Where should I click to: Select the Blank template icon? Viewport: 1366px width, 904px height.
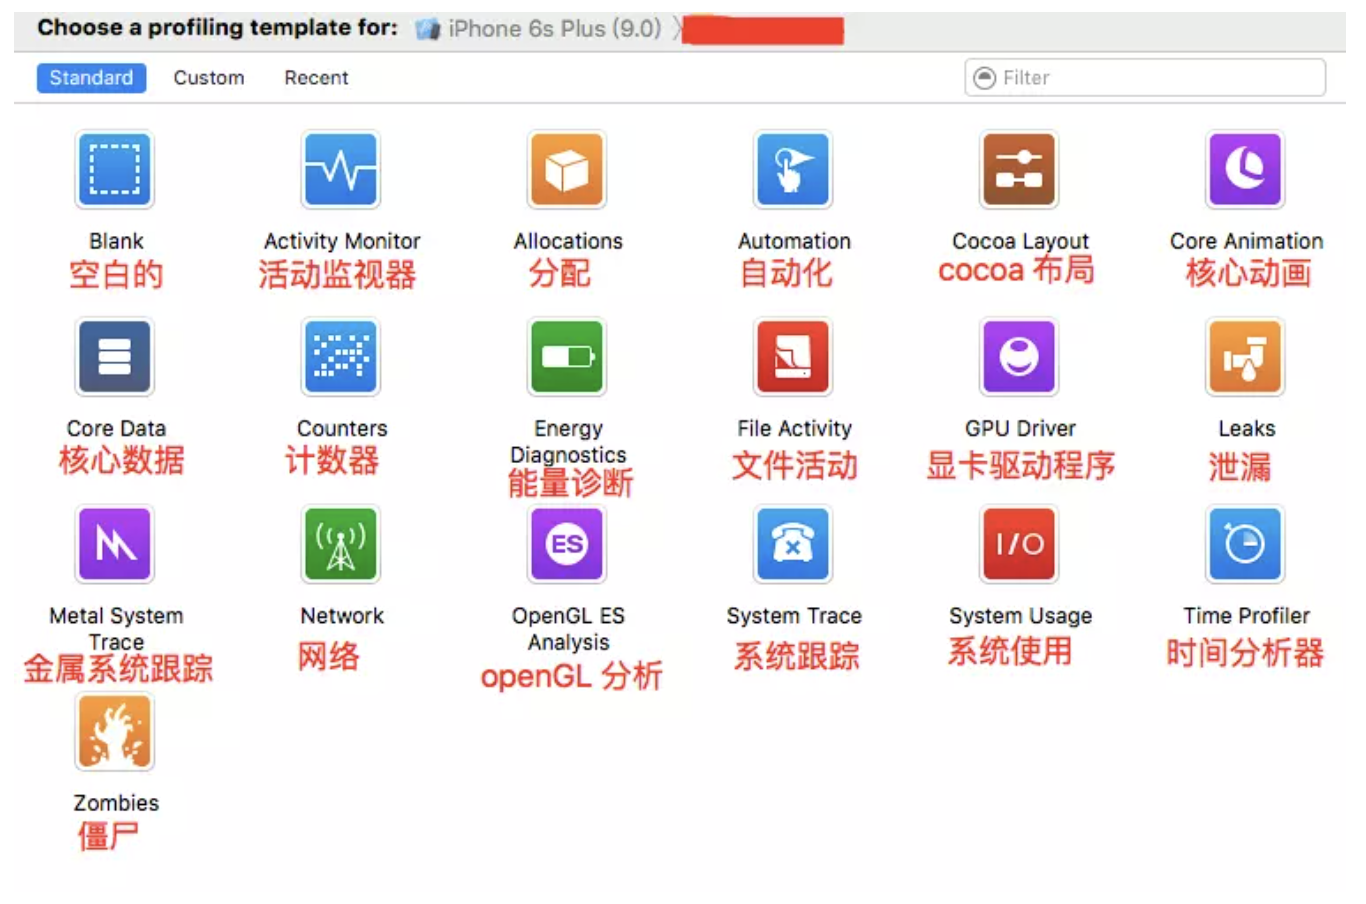pyautogui.click(x=115, y=169)
